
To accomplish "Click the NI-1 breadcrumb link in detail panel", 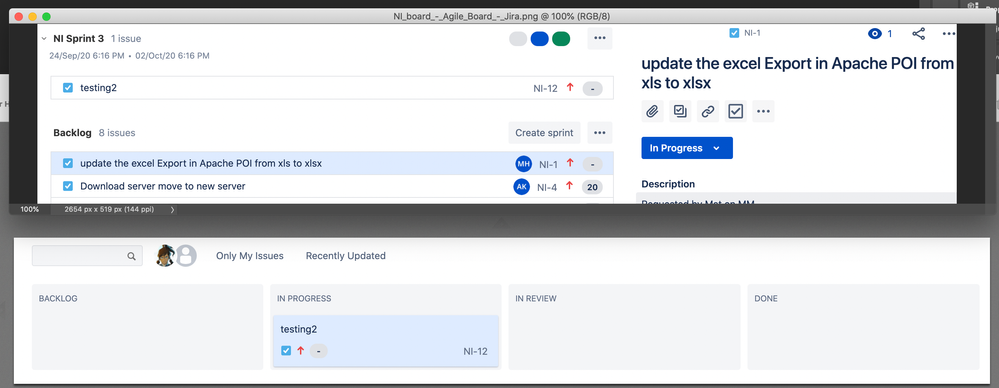I will click(752, 33).
